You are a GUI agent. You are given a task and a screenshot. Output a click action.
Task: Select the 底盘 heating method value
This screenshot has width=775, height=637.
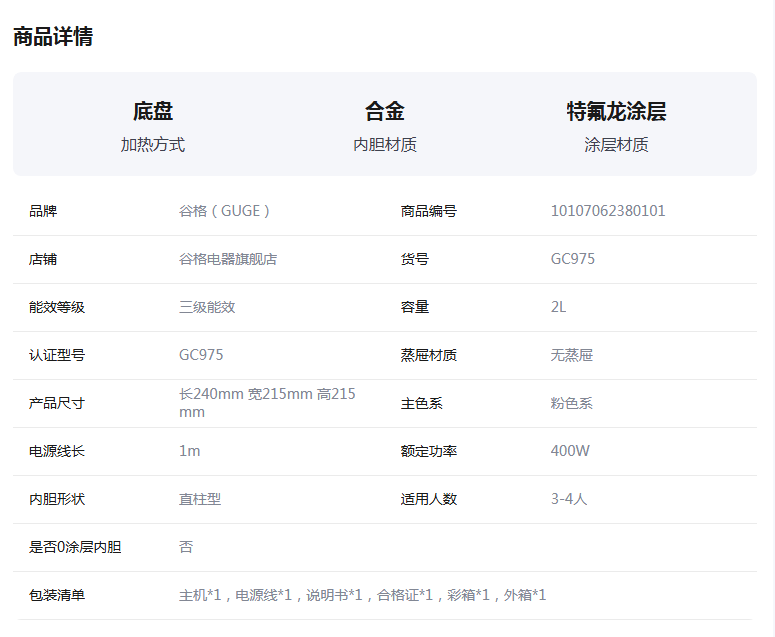pyautogui.click(x=153, y=111)
